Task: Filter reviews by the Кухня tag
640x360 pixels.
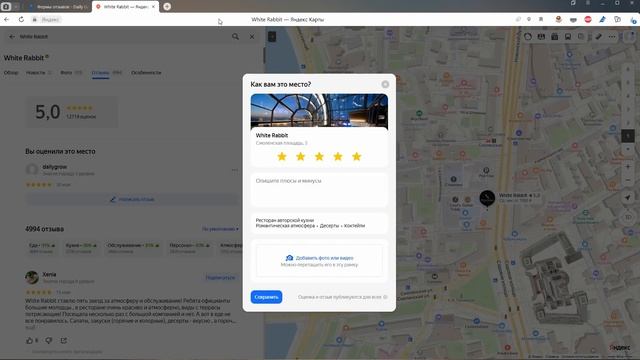Action: [x=81, y=248]
